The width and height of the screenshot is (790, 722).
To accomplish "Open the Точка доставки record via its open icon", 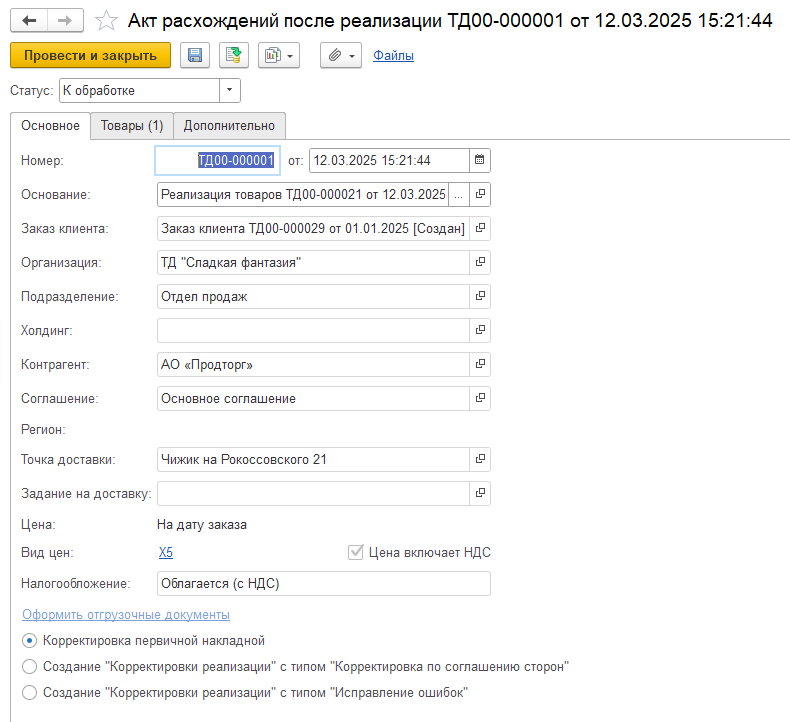I will tap(480, 459).
